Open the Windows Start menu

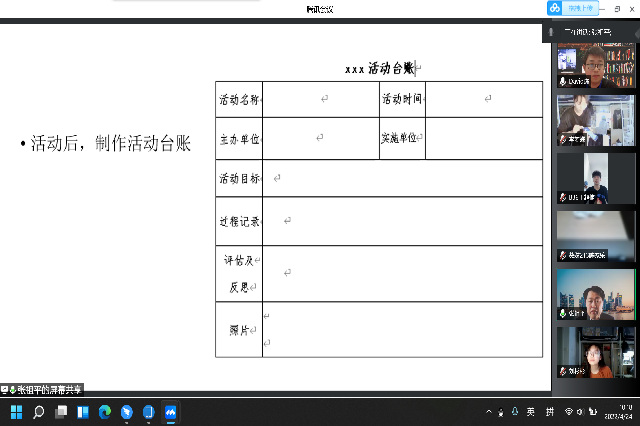coord(16,412)
